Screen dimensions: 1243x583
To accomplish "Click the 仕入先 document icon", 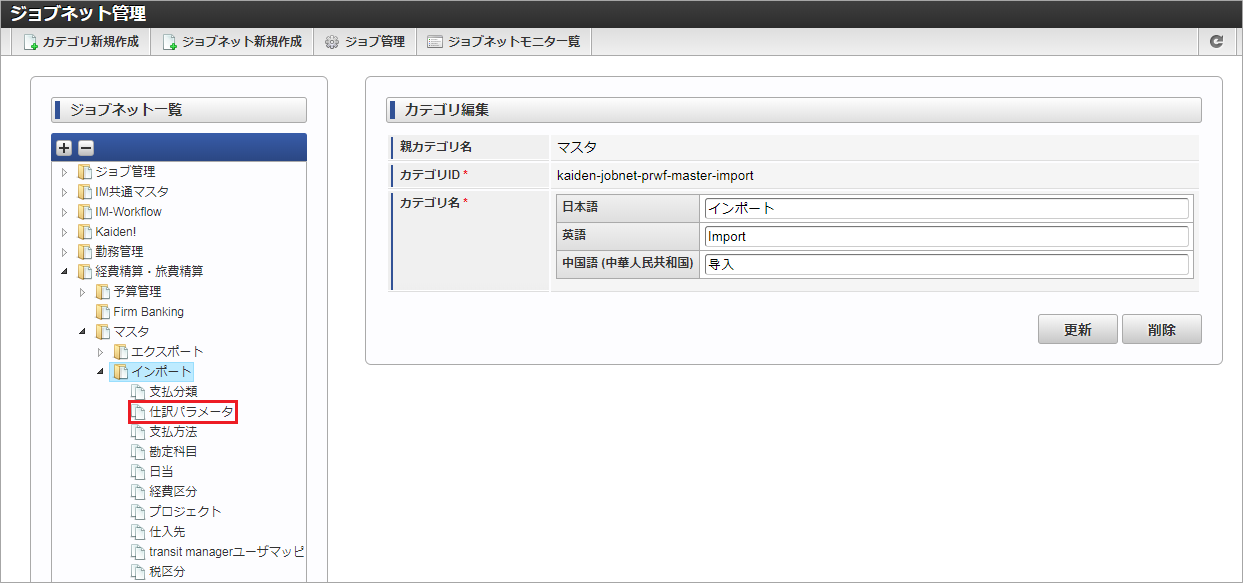I will click(x=139, y=532).
